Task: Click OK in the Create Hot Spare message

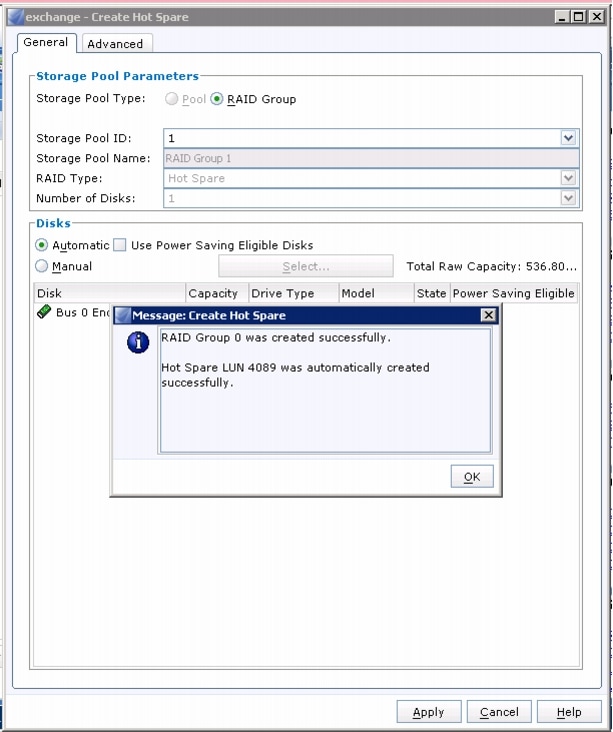Action: 472,476
